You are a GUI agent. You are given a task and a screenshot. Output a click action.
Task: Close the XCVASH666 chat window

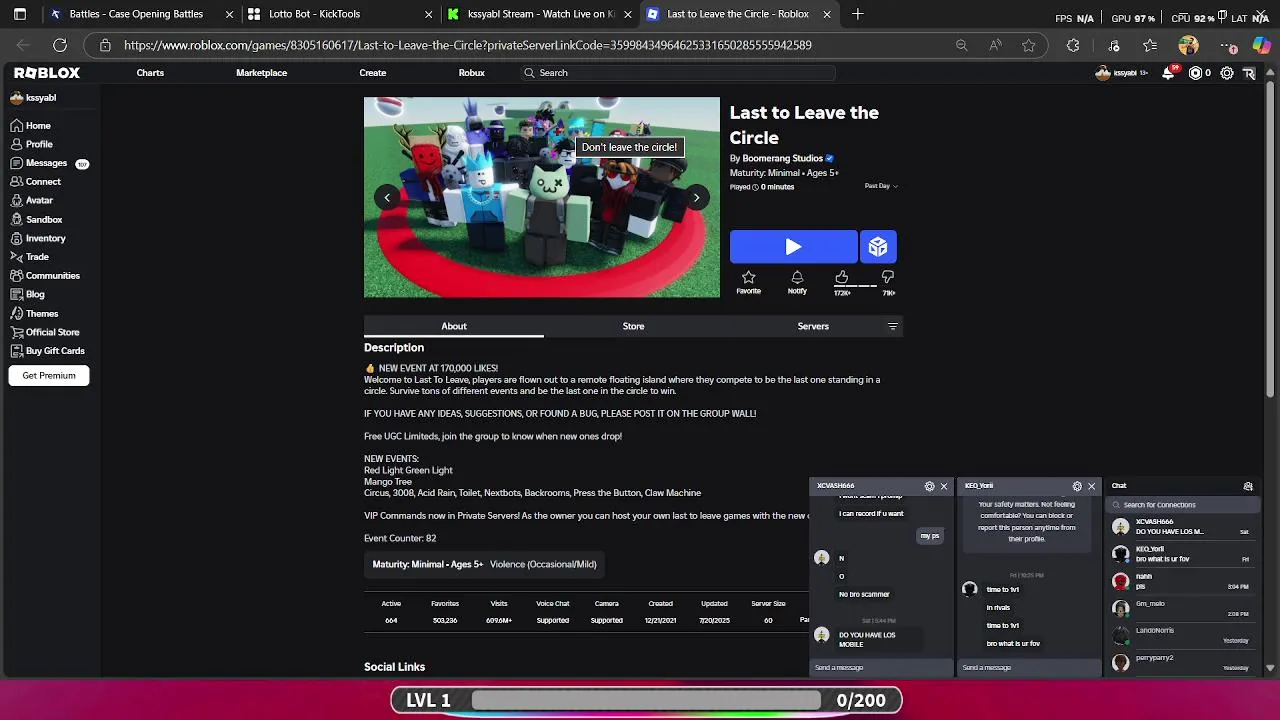coord(944,486)
